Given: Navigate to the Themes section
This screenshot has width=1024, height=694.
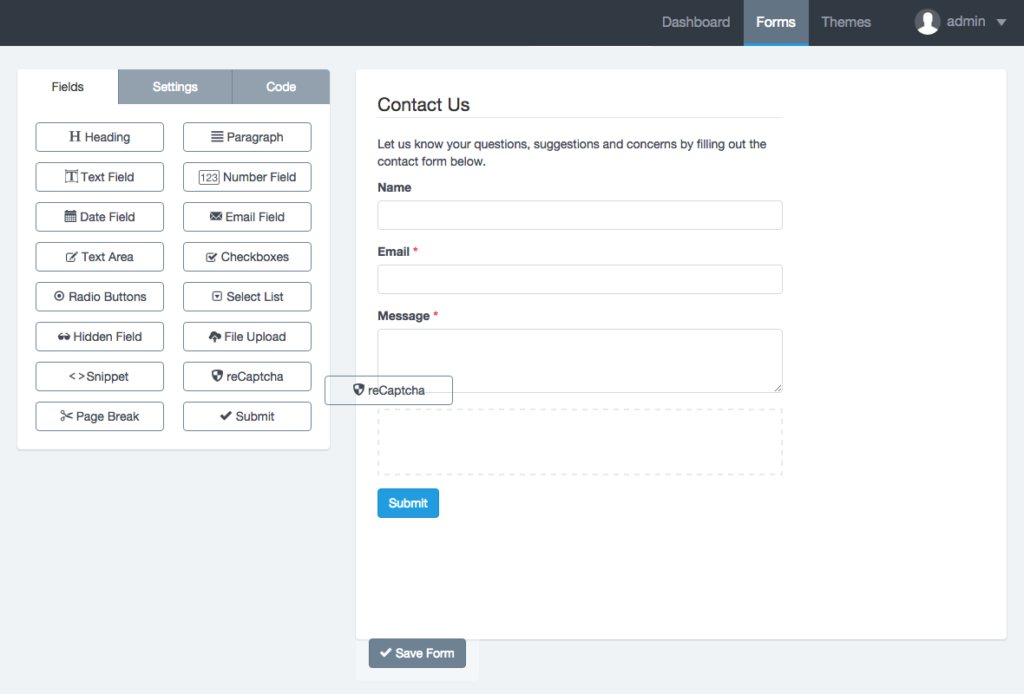Looking at the screenshot, I should (845, 21).
